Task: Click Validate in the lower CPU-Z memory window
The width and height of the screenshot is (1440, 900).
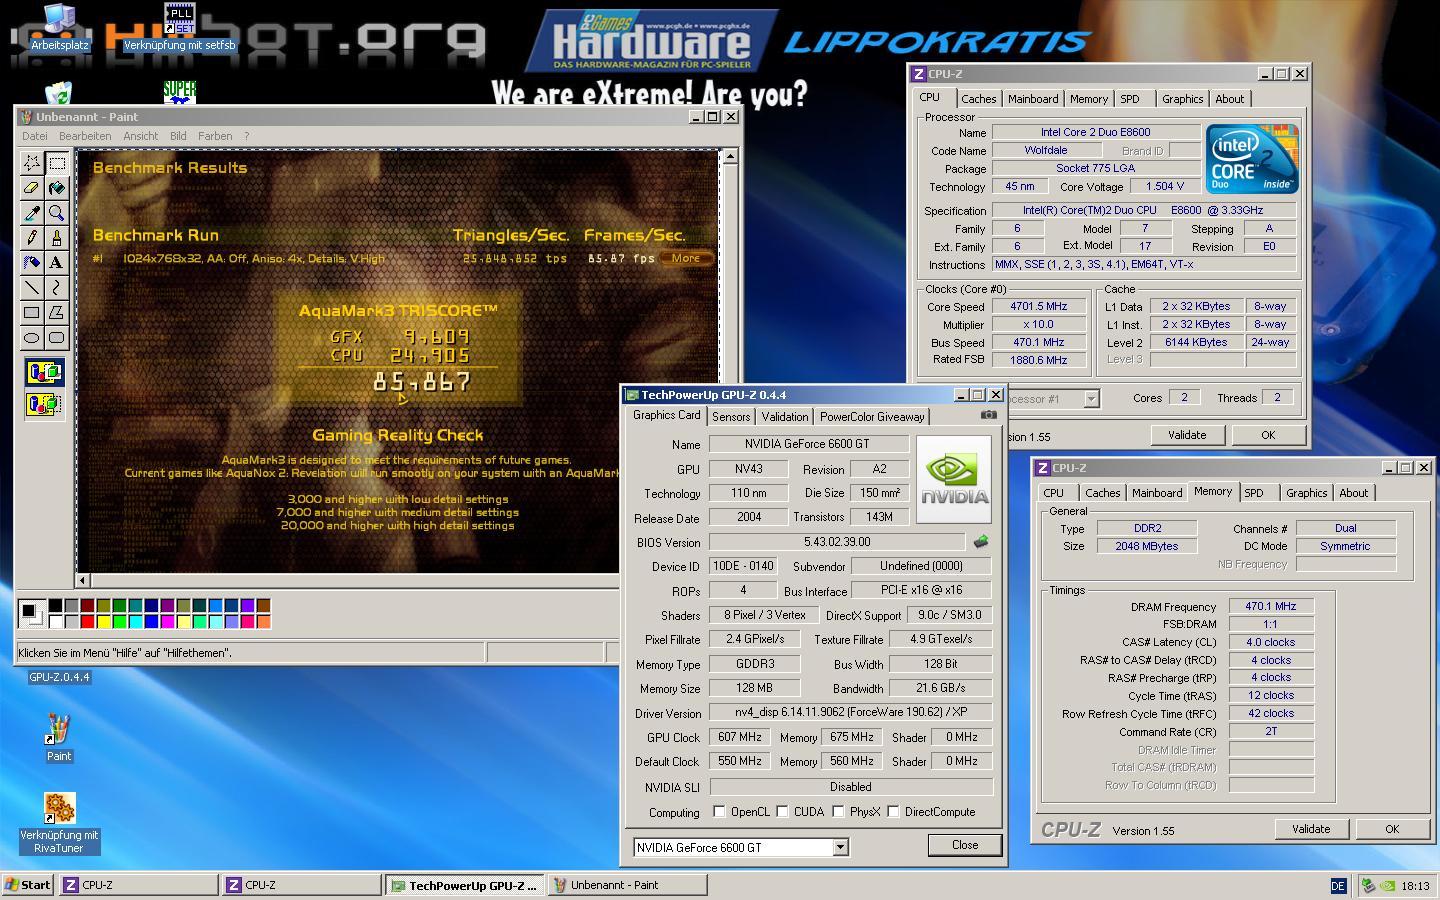Action: [1311, 829]
